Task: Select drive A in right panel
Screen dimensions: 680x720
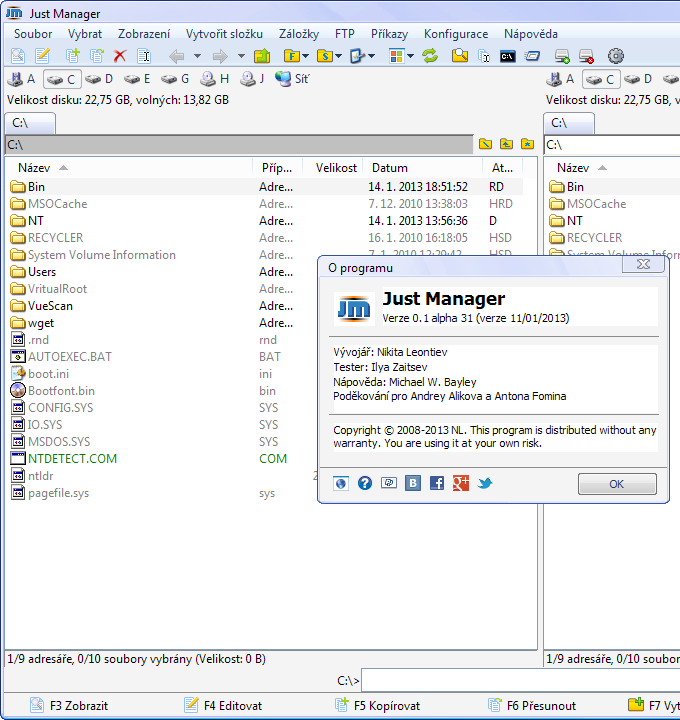Action: point(560,79)
